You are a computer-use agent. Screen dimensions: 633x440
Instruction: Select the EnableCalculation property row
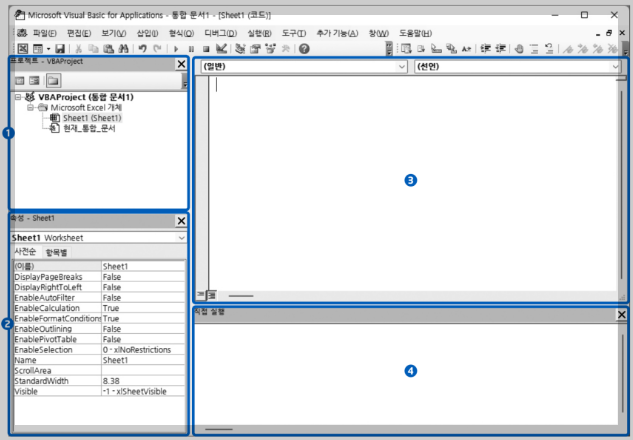[x=99, y=308]
